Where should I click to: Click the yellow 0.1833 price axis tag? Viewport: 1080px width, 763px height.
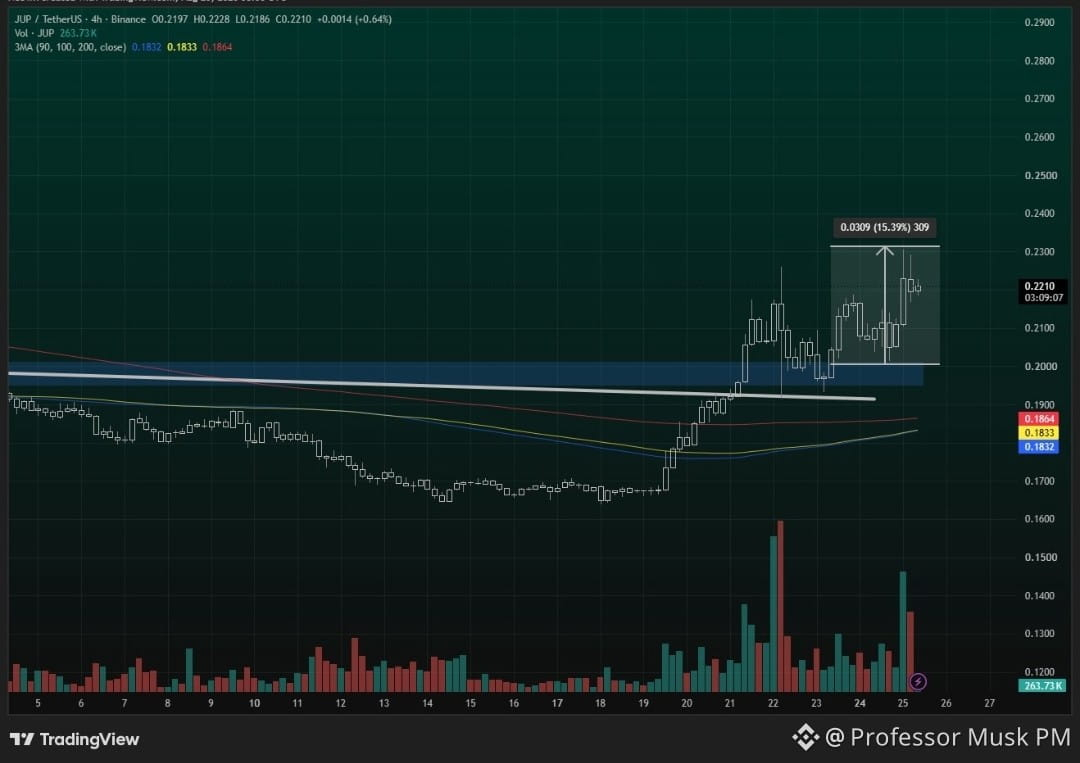pyautogui.click(x=1039, y=432)
